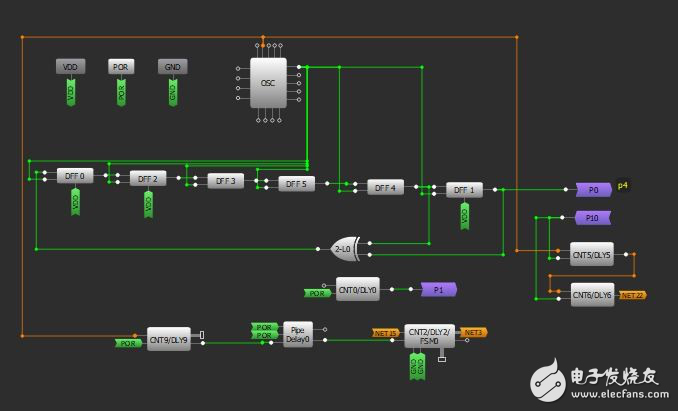The width and height of the screenshot is (678, 411).
Task: Select the gray POR block
Action: 121,66
